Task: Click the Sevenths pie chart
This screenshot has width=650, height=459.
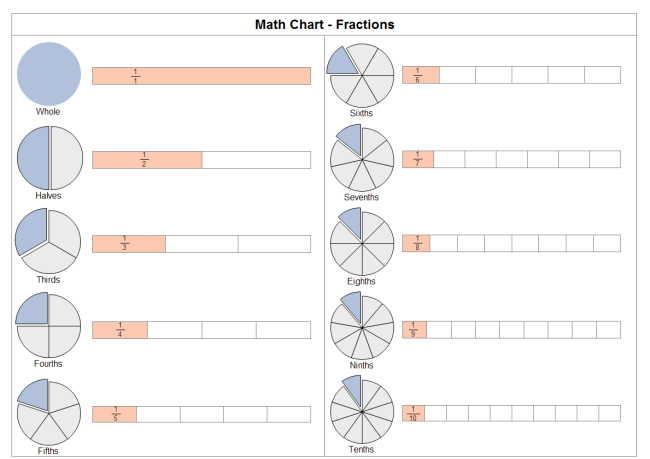Action: 361,159
